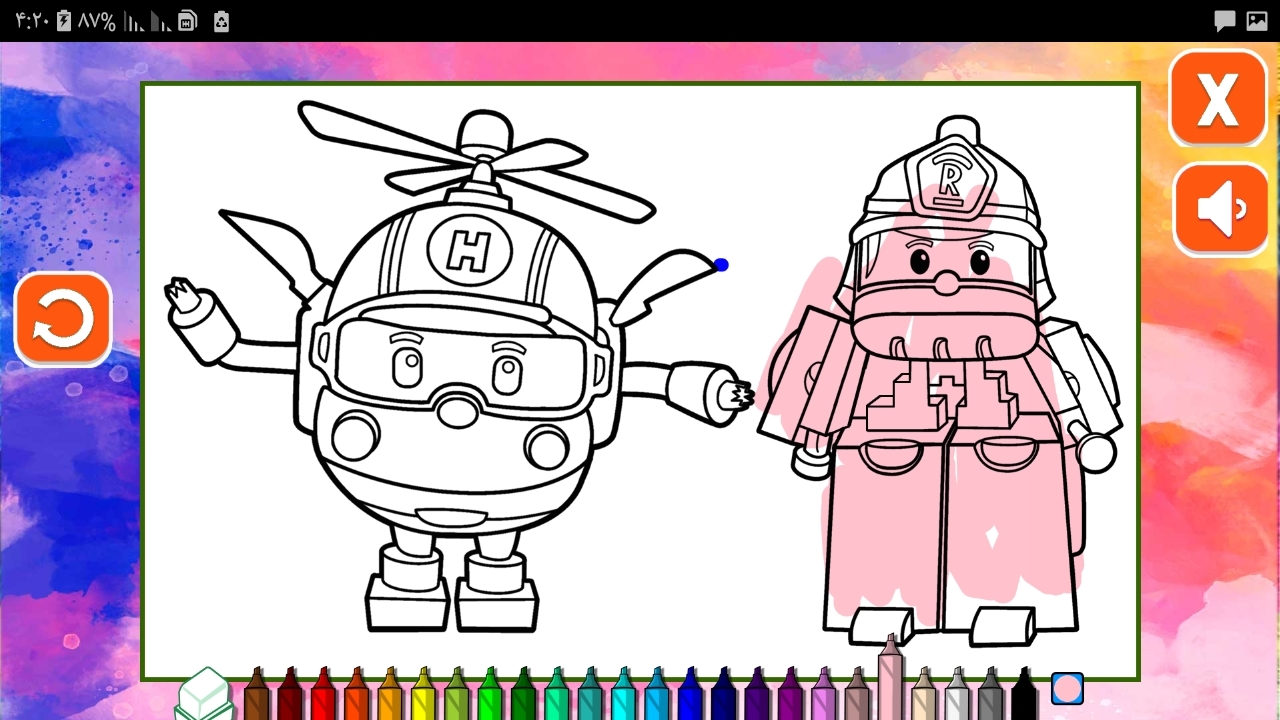Select the white light-gray marker
Viewport: 1280px width, 720px height.
pyautogui.click(x=957, y=694)
